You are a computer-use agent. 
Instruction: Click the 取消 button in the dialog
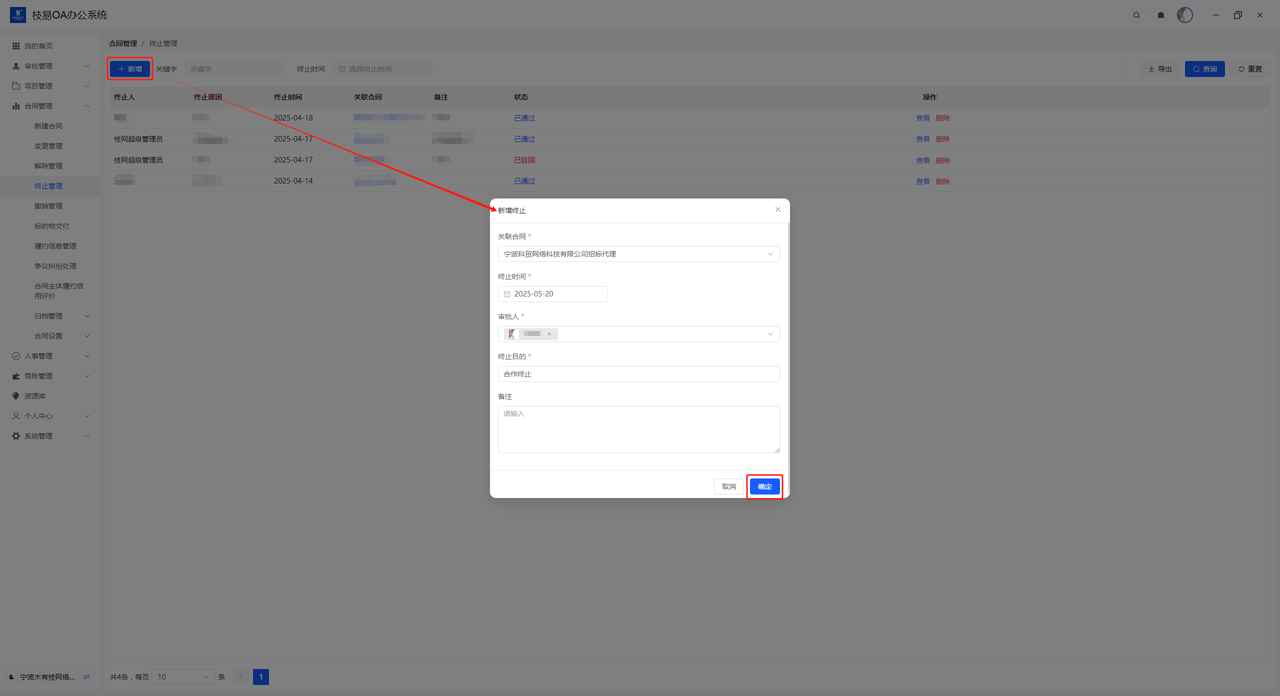coord(728,487)
